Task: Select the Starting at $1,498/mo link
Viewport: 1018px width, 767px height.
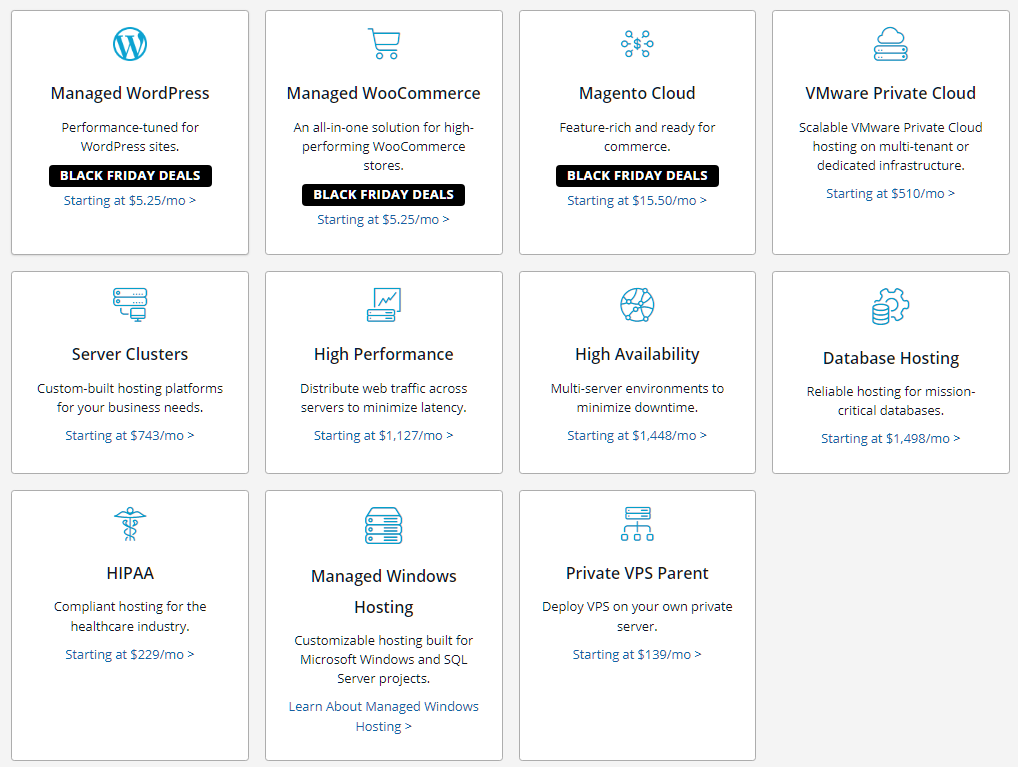Action: (x=890, y=439)
